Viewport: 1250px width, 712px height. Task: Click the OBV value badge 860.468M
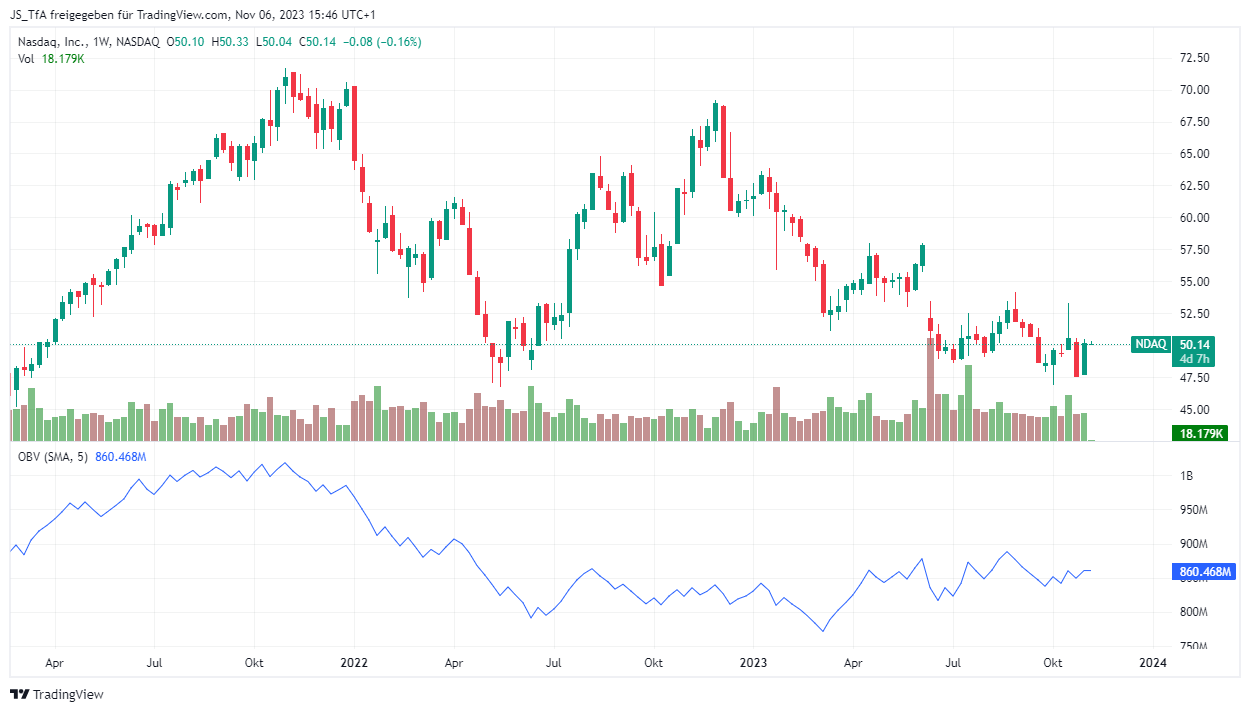click(1200, 573)
